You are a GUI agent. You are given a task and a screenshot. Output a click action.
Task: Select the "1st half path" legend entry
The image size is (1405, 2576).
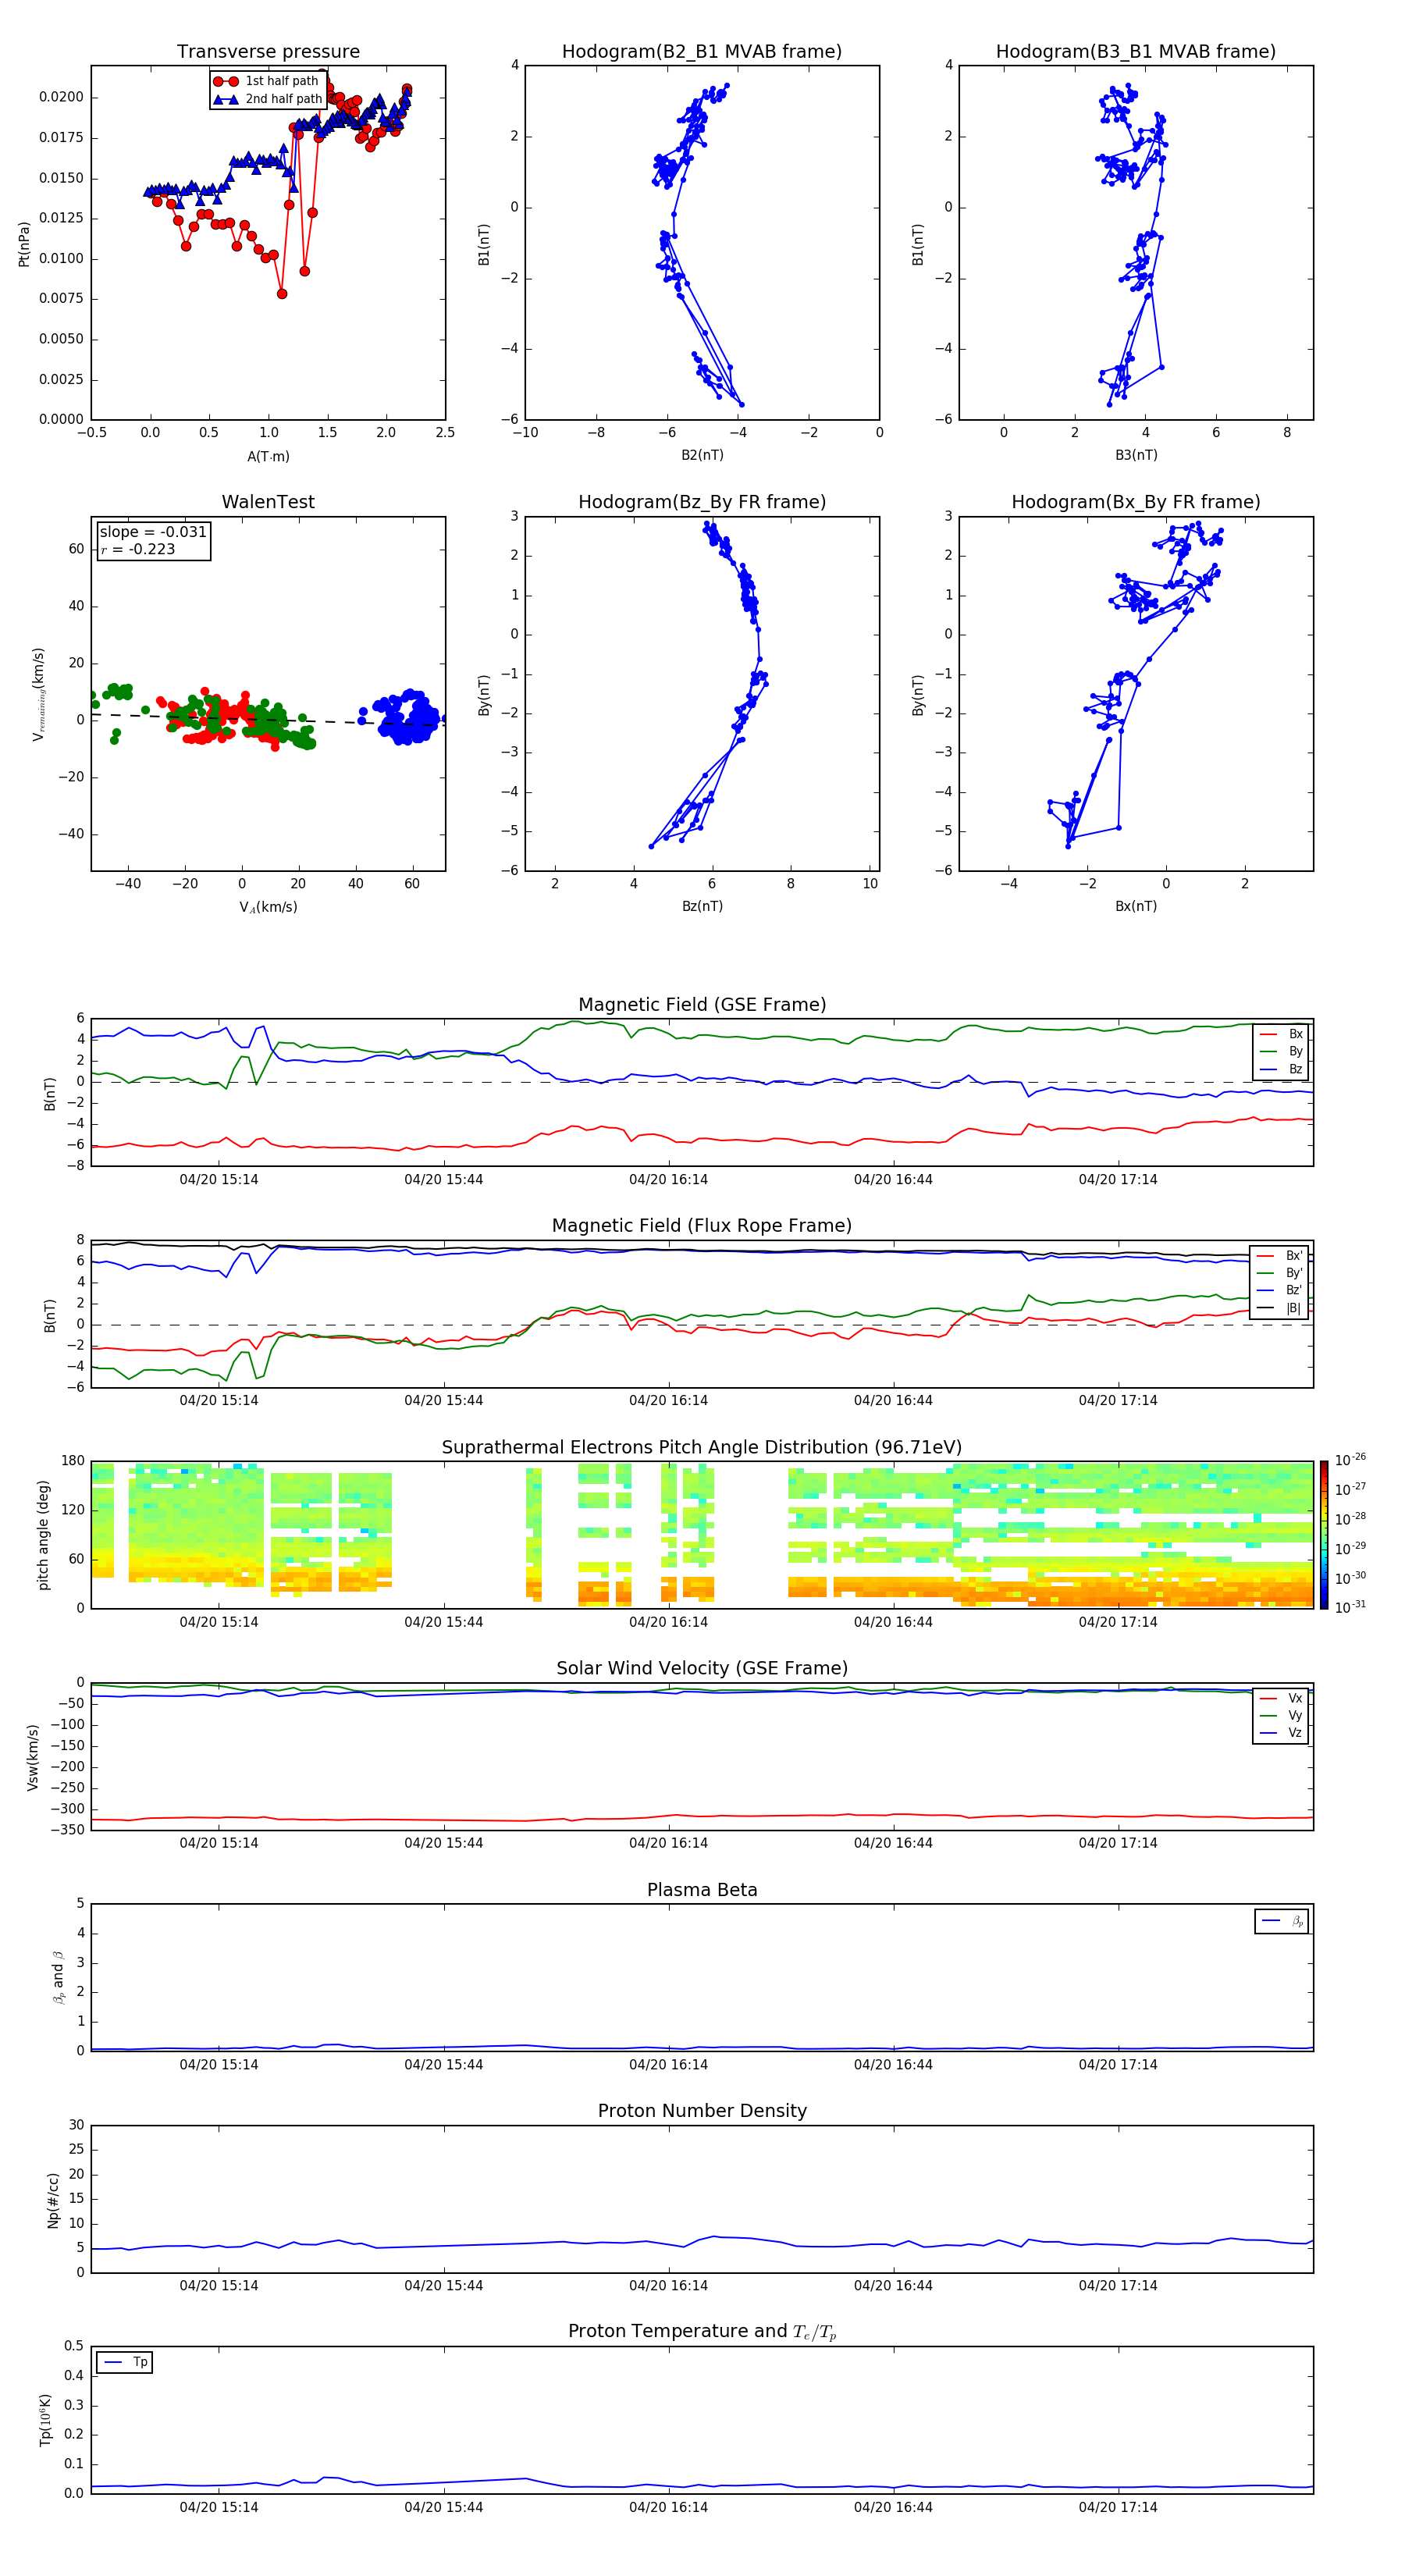click(x=266, y=81)
